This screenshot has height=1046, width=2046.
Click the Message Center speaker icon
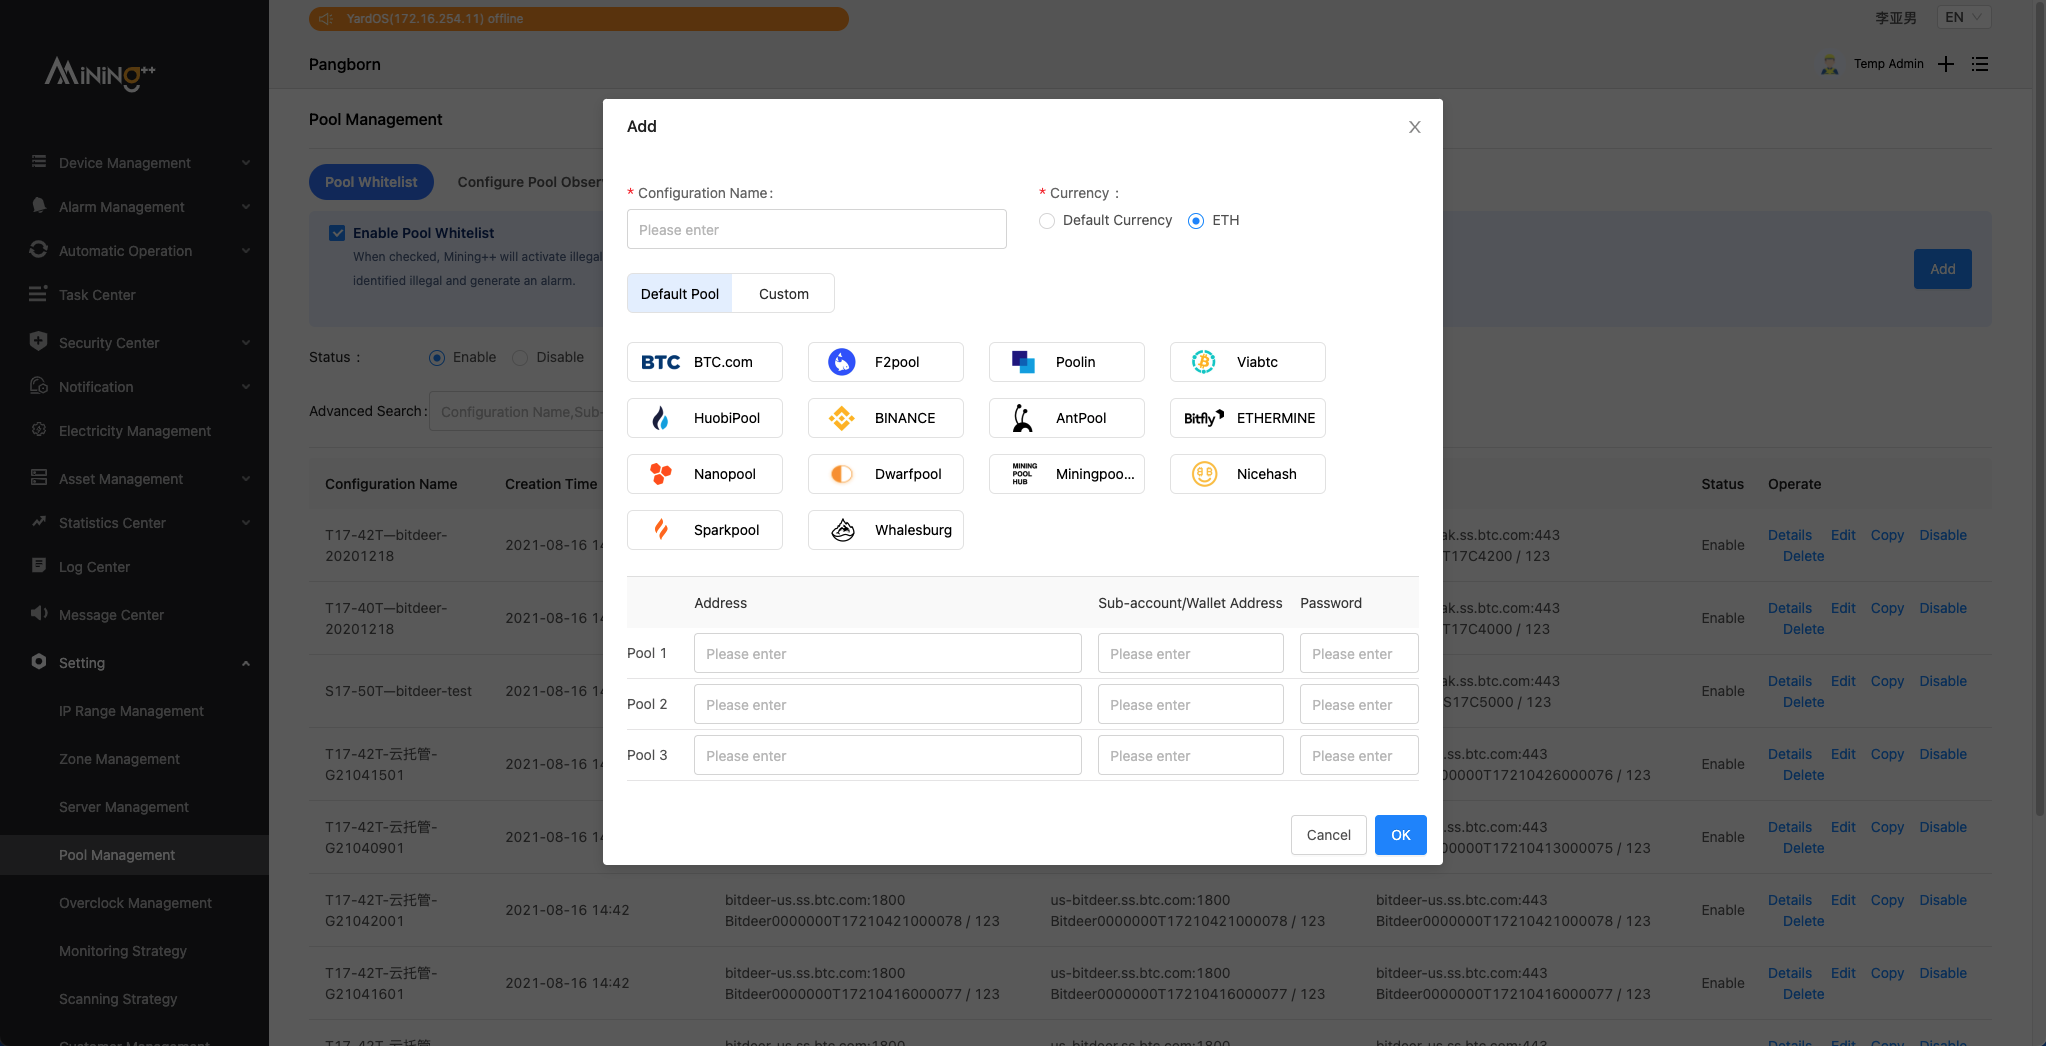[x=39, y=614]
